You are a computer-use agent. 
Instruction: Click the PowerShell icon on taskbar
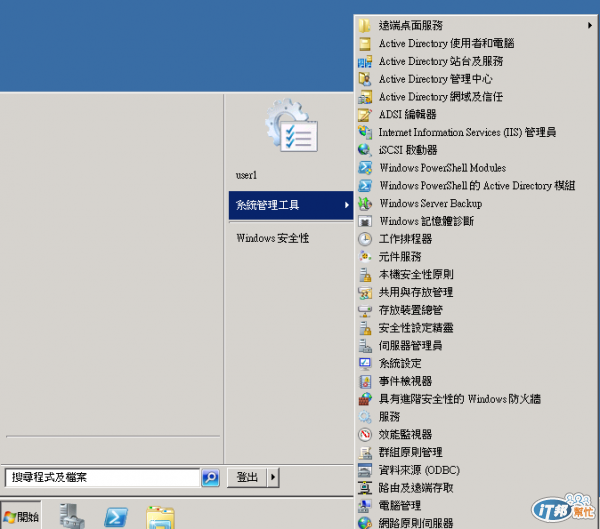pyautogui.click(x=116, y=517)
